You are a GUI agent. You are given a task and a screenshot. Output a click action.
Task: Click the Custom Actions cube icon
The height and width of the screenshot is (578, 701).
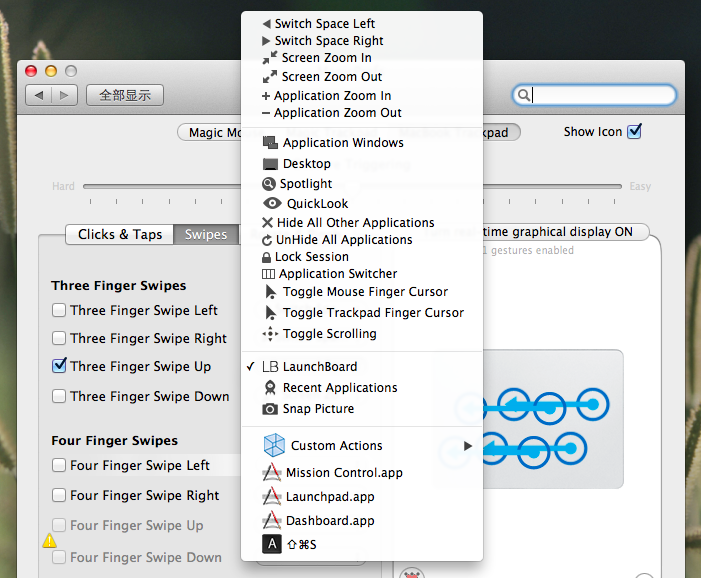[274, 446]
